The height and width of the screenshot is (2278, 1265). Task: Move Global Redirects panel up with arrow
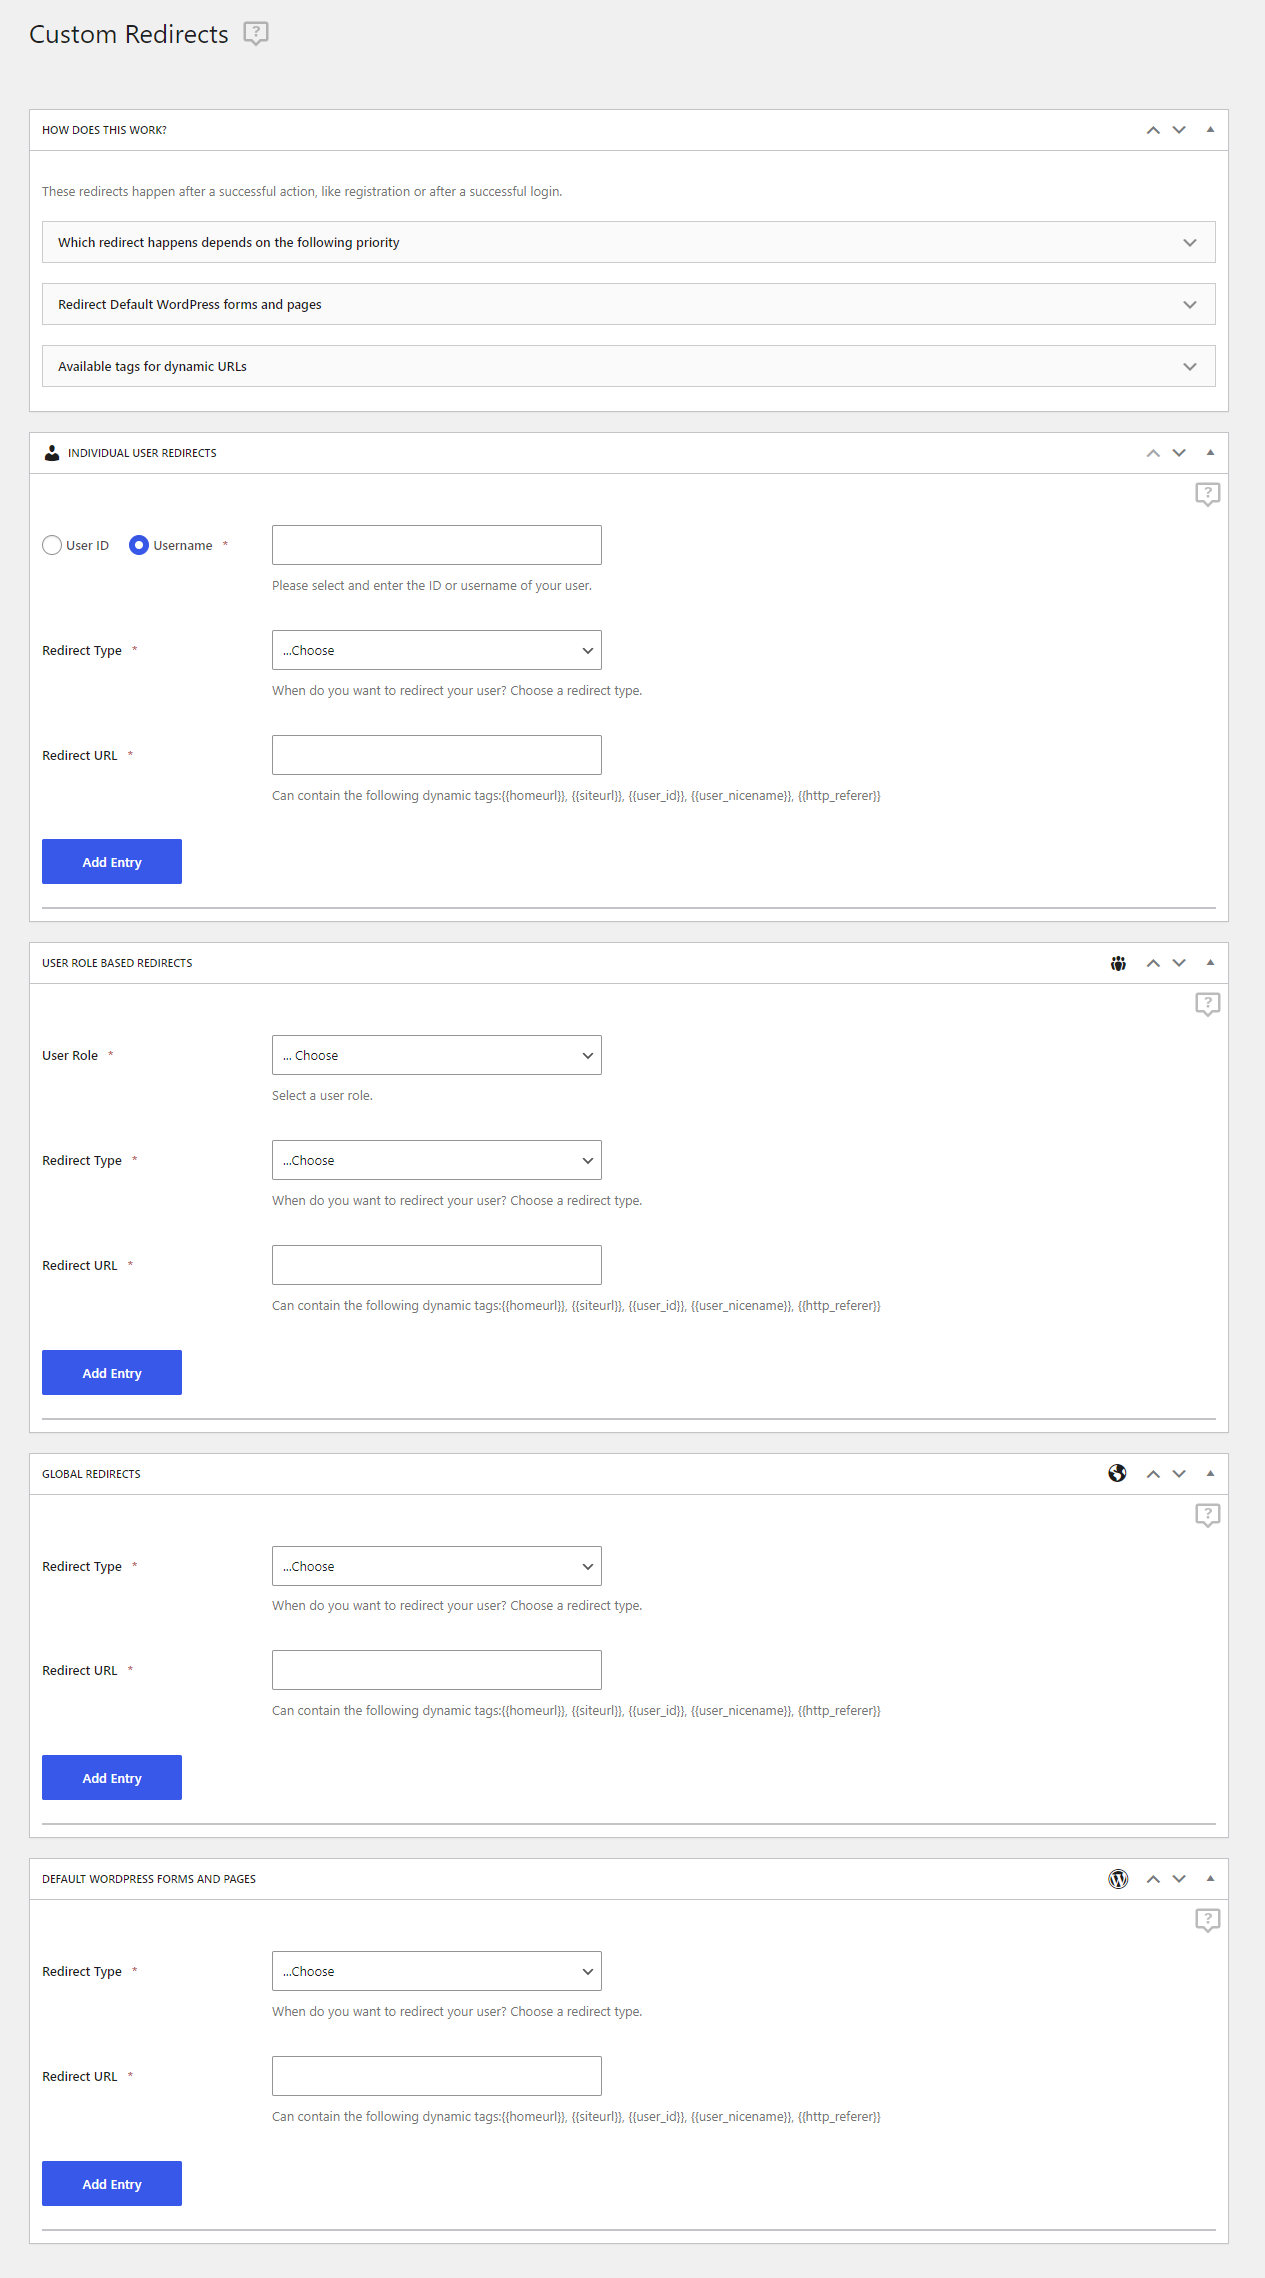click(1153, 1474)
